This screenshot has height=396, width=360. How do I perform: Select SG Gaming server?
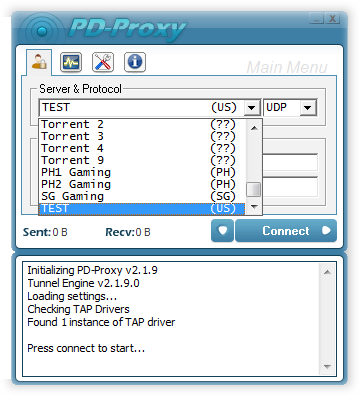coord(142,196)
